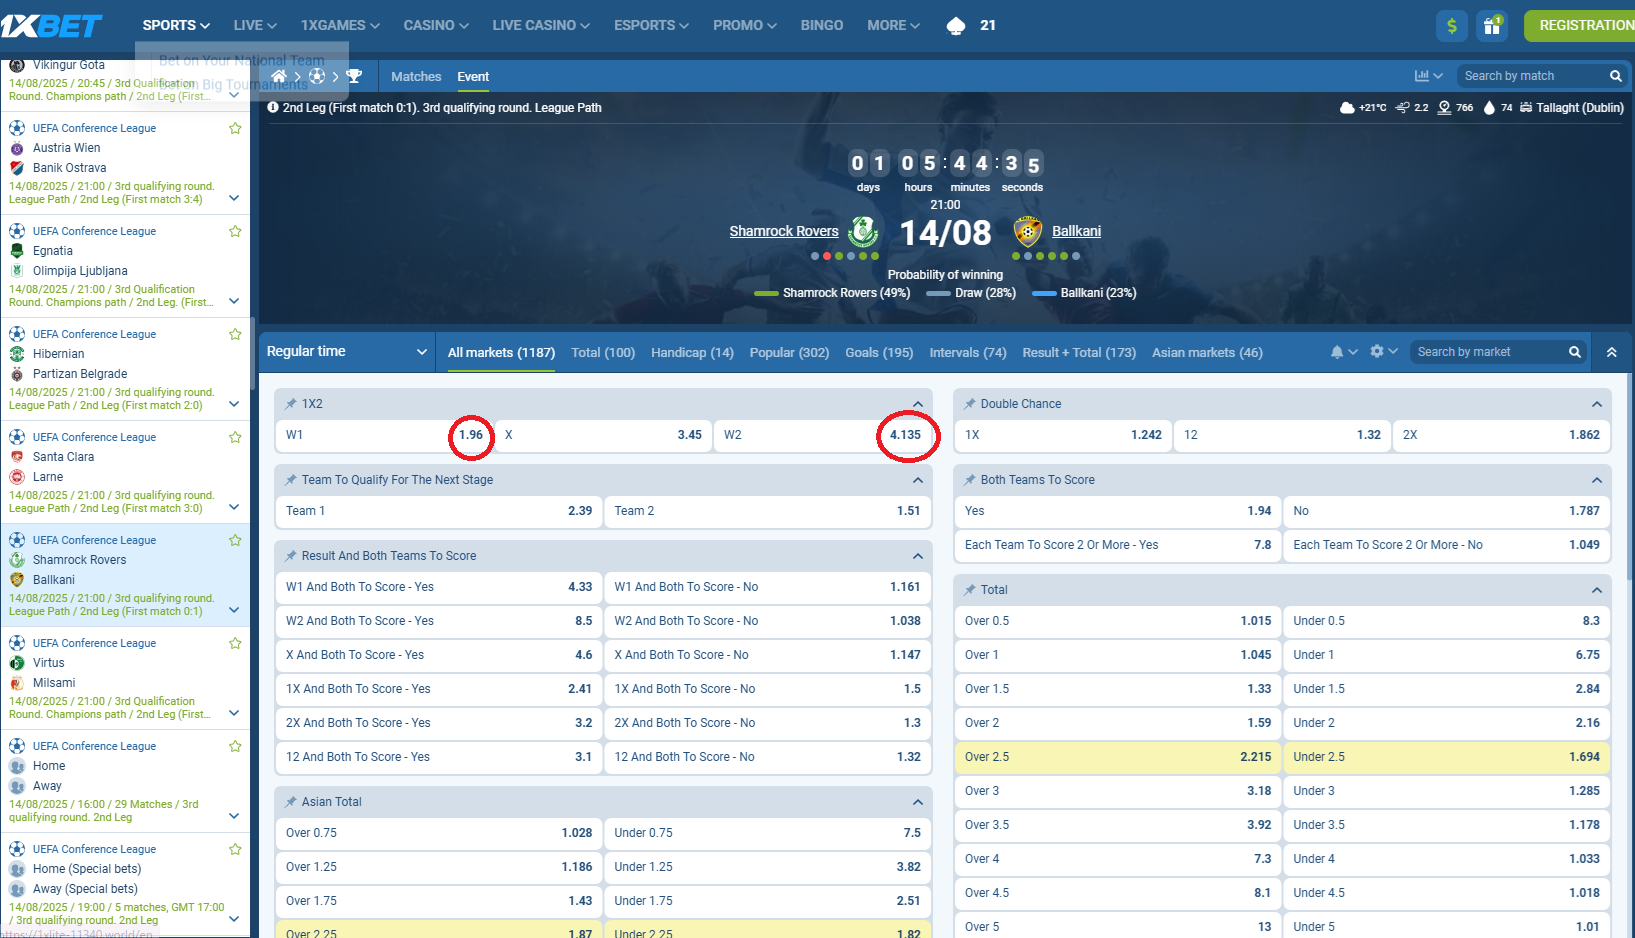Image resolution: width=1635 pixels, height=938 pixels.
Task: Open the LIVE CASINO menu
Action: (541, 25)
